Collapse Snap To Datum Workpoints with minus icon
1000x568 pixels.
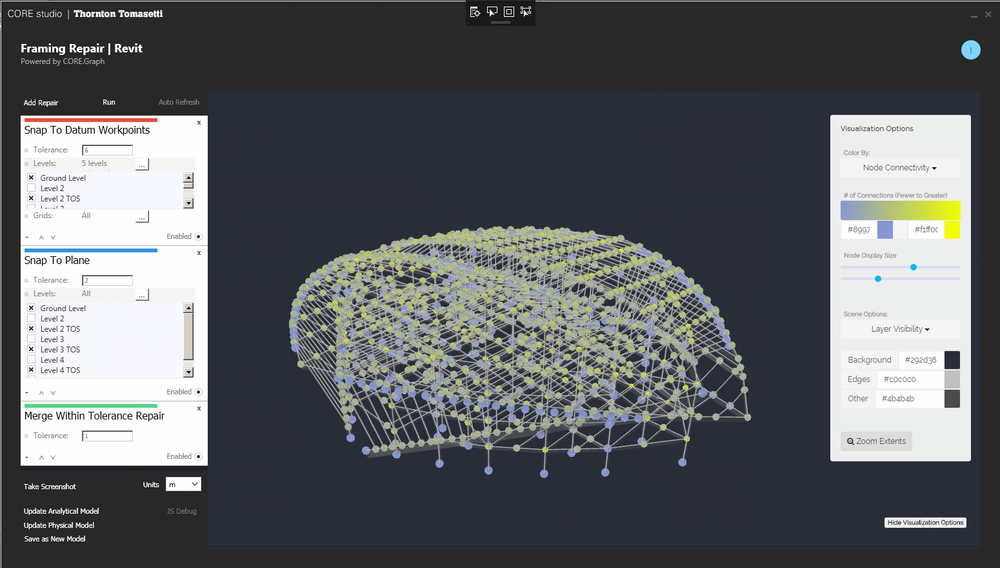tap(27, 237)
